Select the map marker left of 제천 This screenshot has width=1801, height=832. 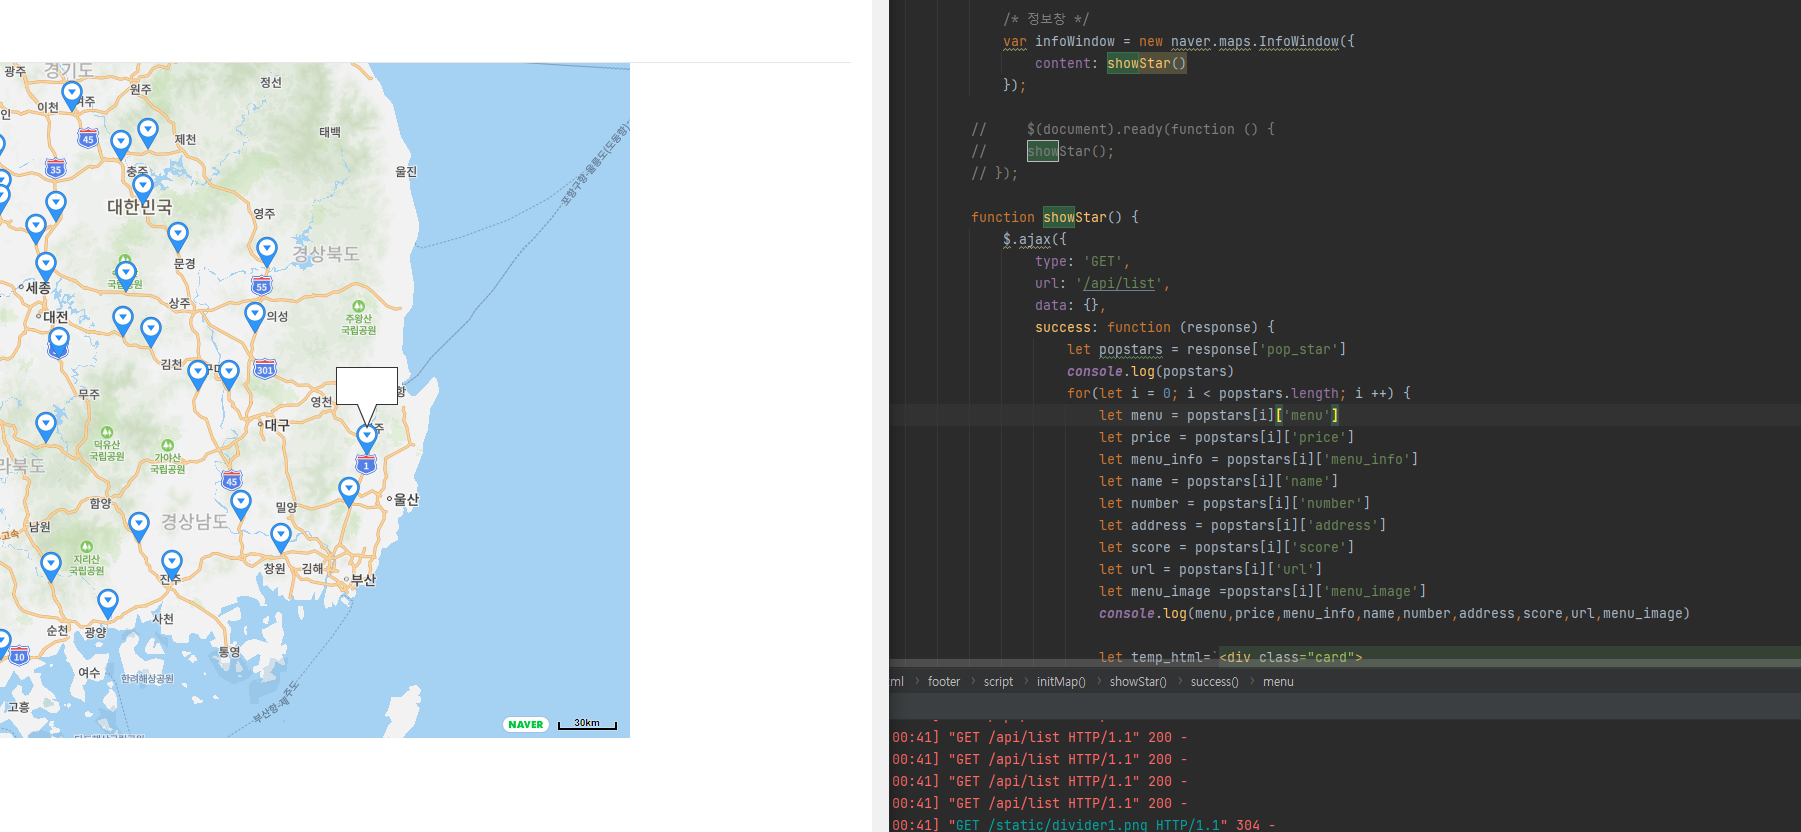148,132
